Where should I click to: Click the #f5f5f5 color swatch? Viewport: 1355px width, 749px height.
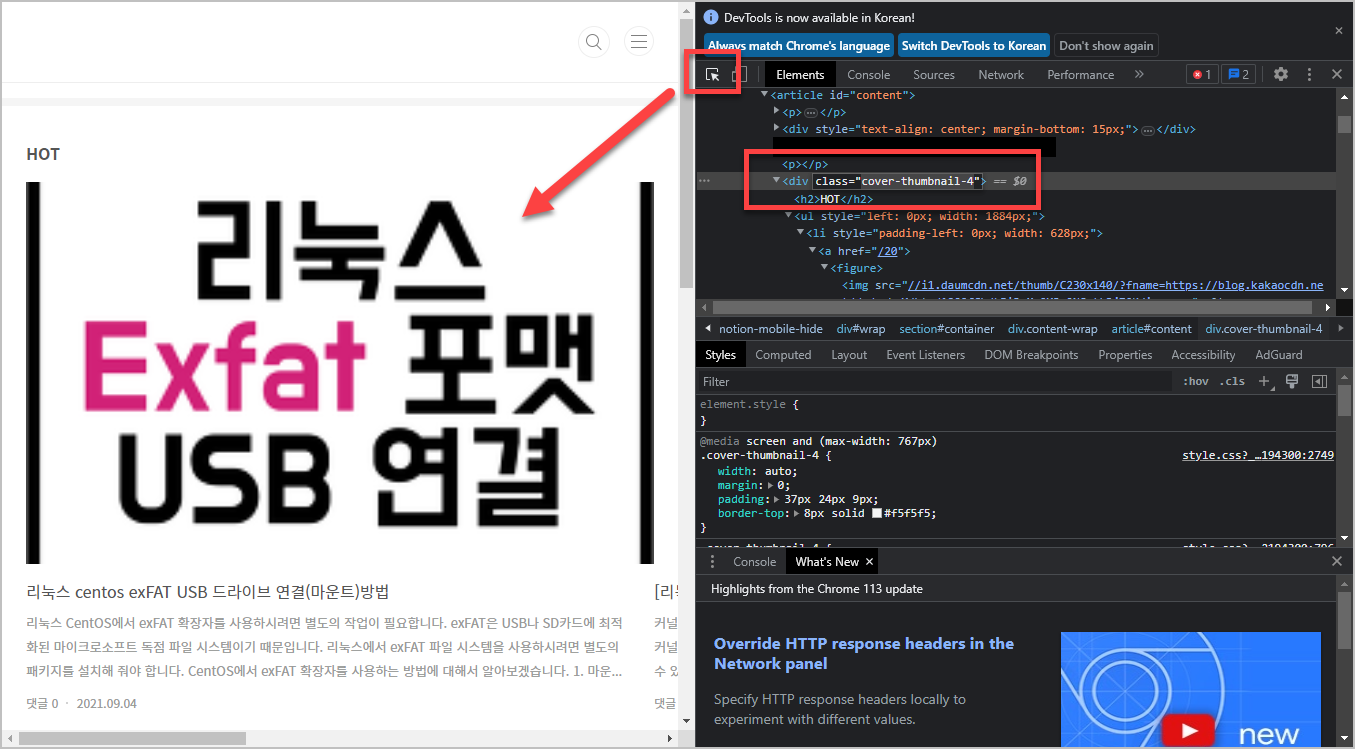(877, 513)
